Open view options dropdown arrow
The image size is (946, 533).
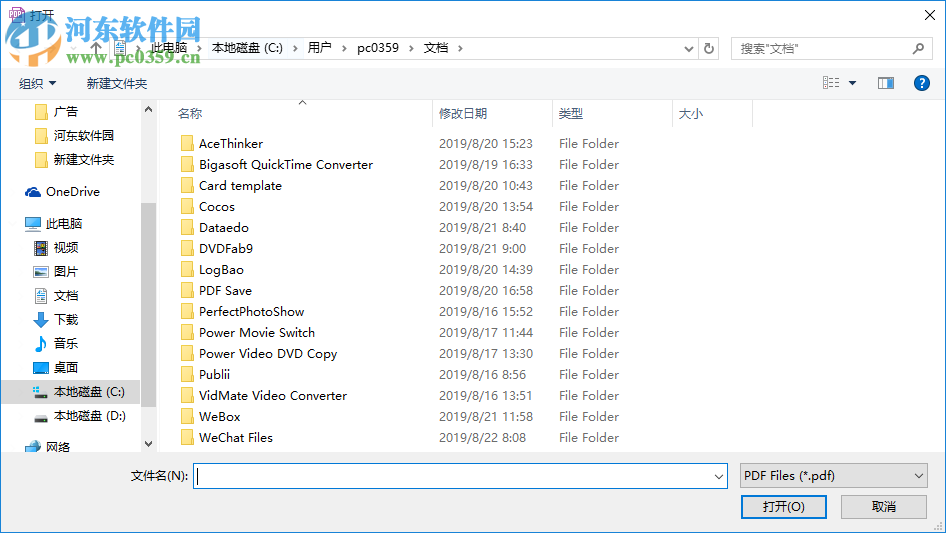point(852,83)
